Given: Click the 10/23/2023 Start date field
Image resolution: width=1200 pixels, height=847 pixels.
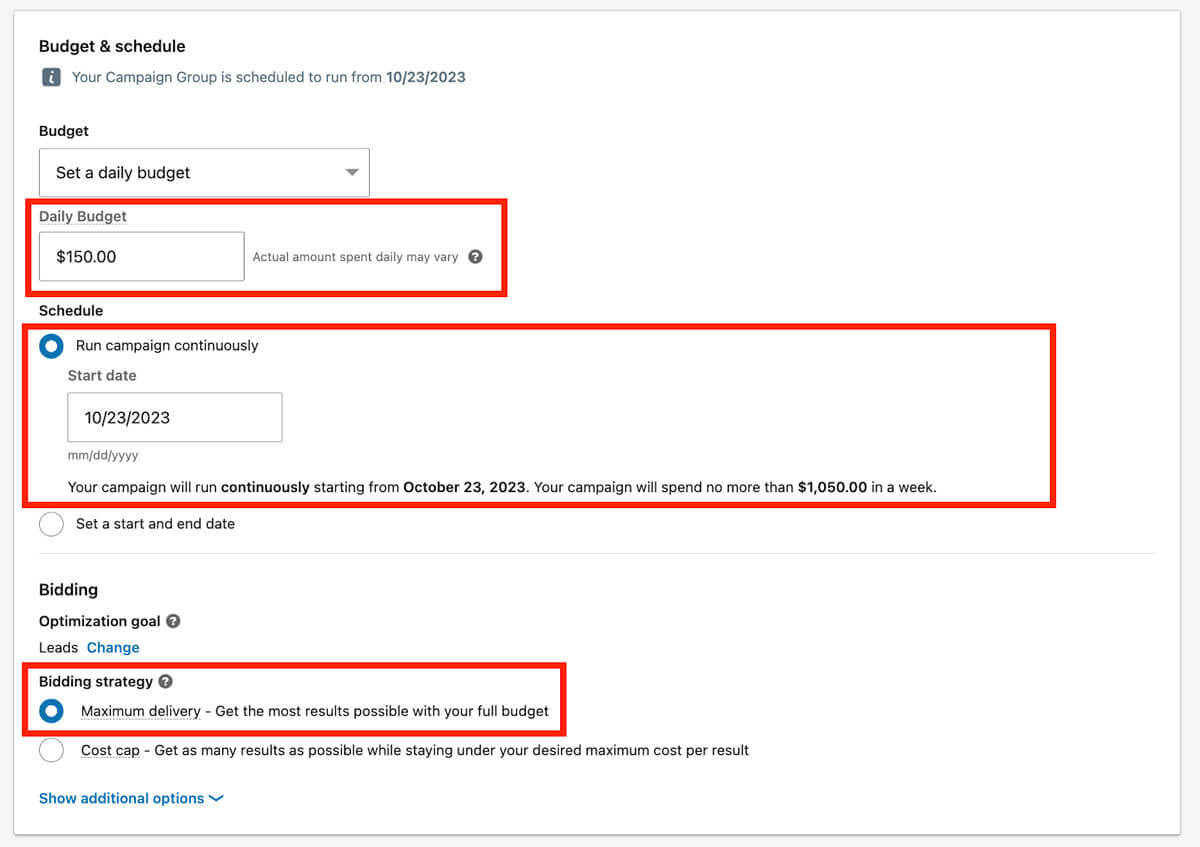Looking at the screenshot, I should (174, 417).
